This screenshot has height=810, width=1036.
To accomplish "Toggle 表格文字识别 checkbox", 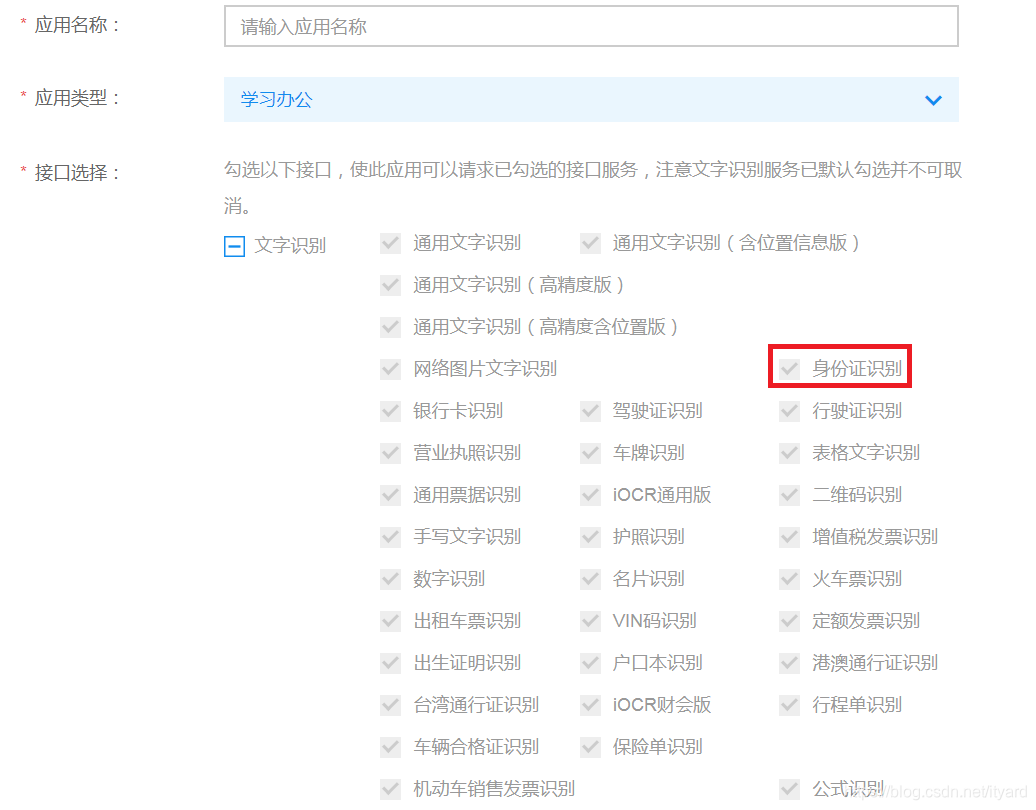I will tap(790, 453).
